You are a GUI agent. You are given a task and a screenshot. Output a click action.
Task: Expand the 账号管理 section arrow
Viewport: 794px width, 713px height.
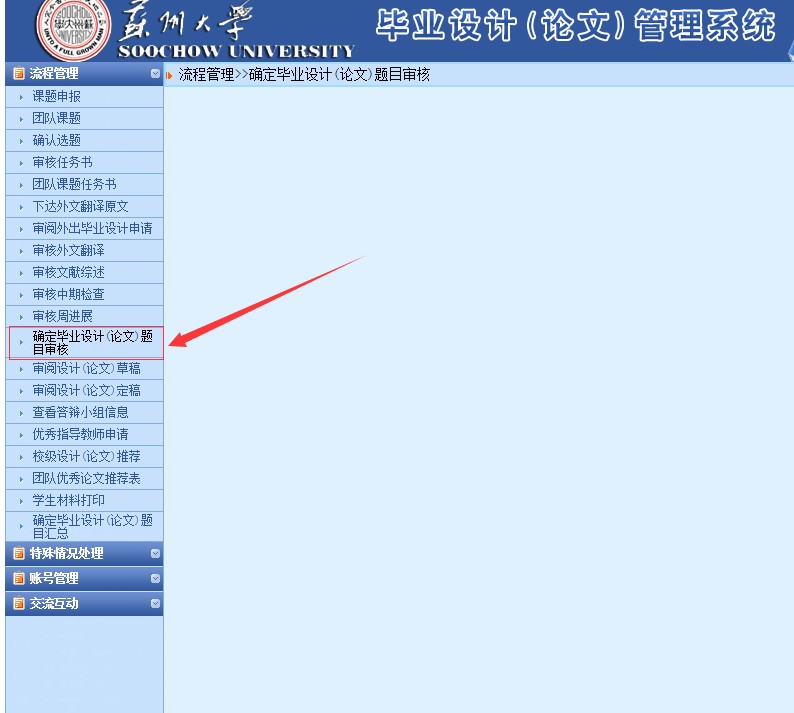click(155, 578)
